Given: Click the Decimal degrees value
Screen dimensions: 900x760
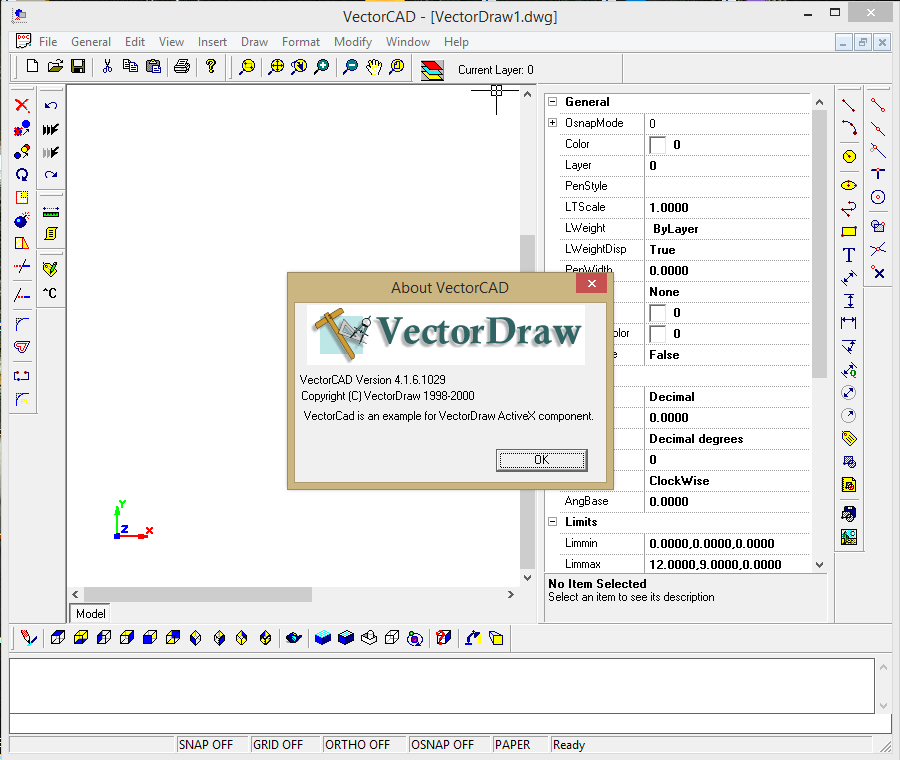Looking at the screenshot, I should tap(727, 439).
